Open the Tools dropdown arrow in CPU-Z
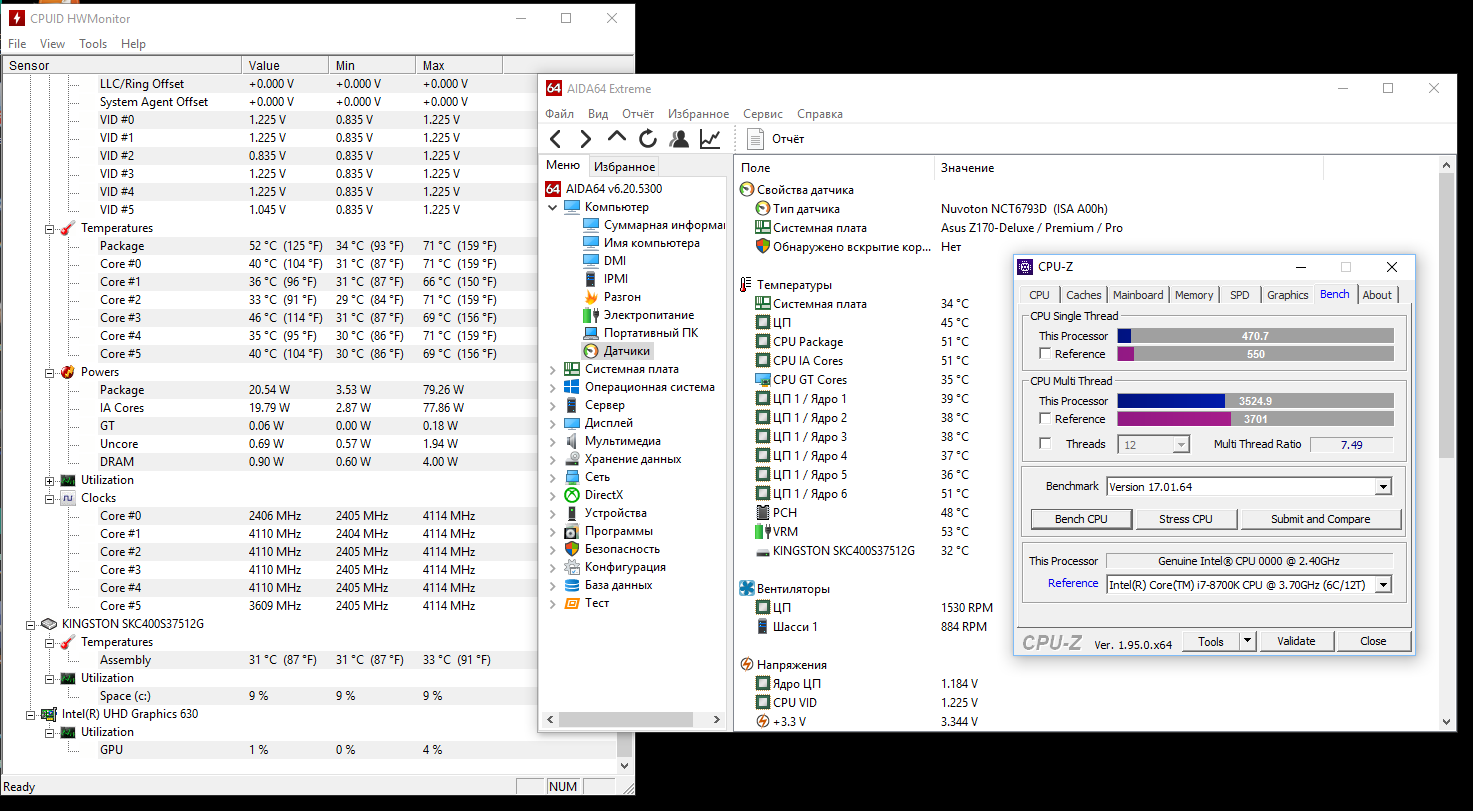Viewport: 1473px width, 811px height. tap(1247, 641)
